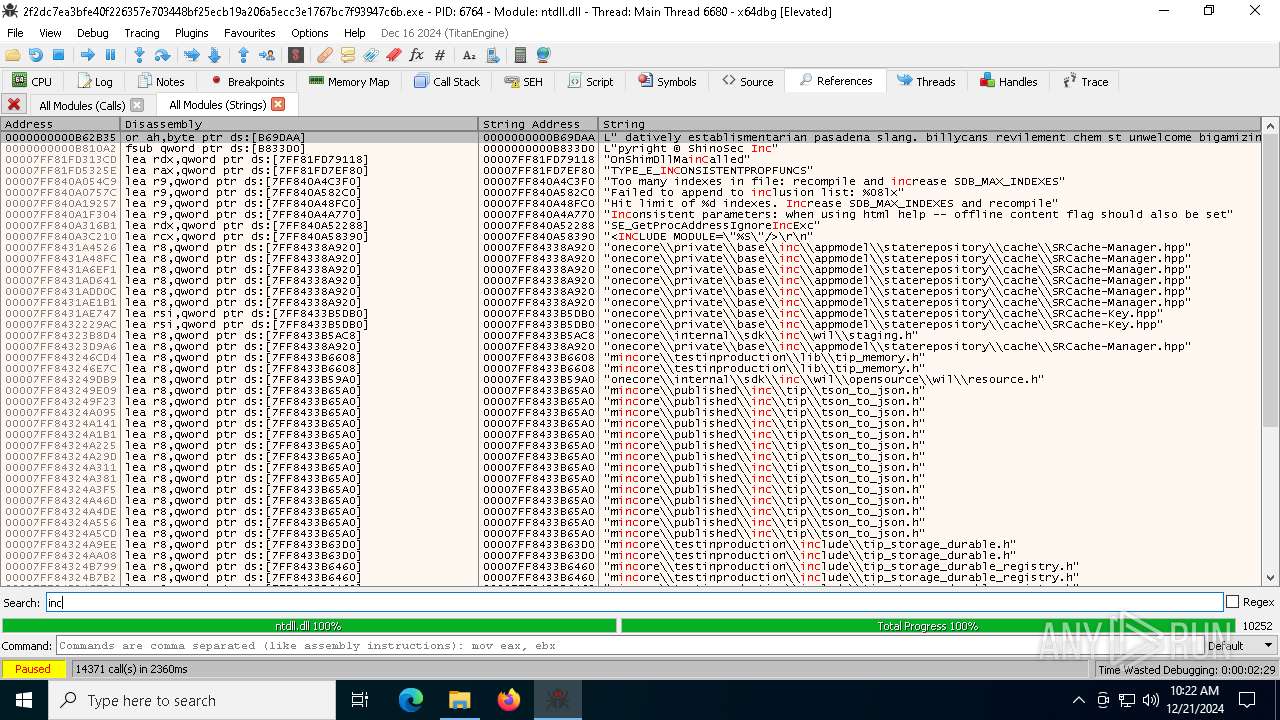This screenshot has height=720, width=1280.
Task: Open the Functions fx icon
Action: coord(417,55)
